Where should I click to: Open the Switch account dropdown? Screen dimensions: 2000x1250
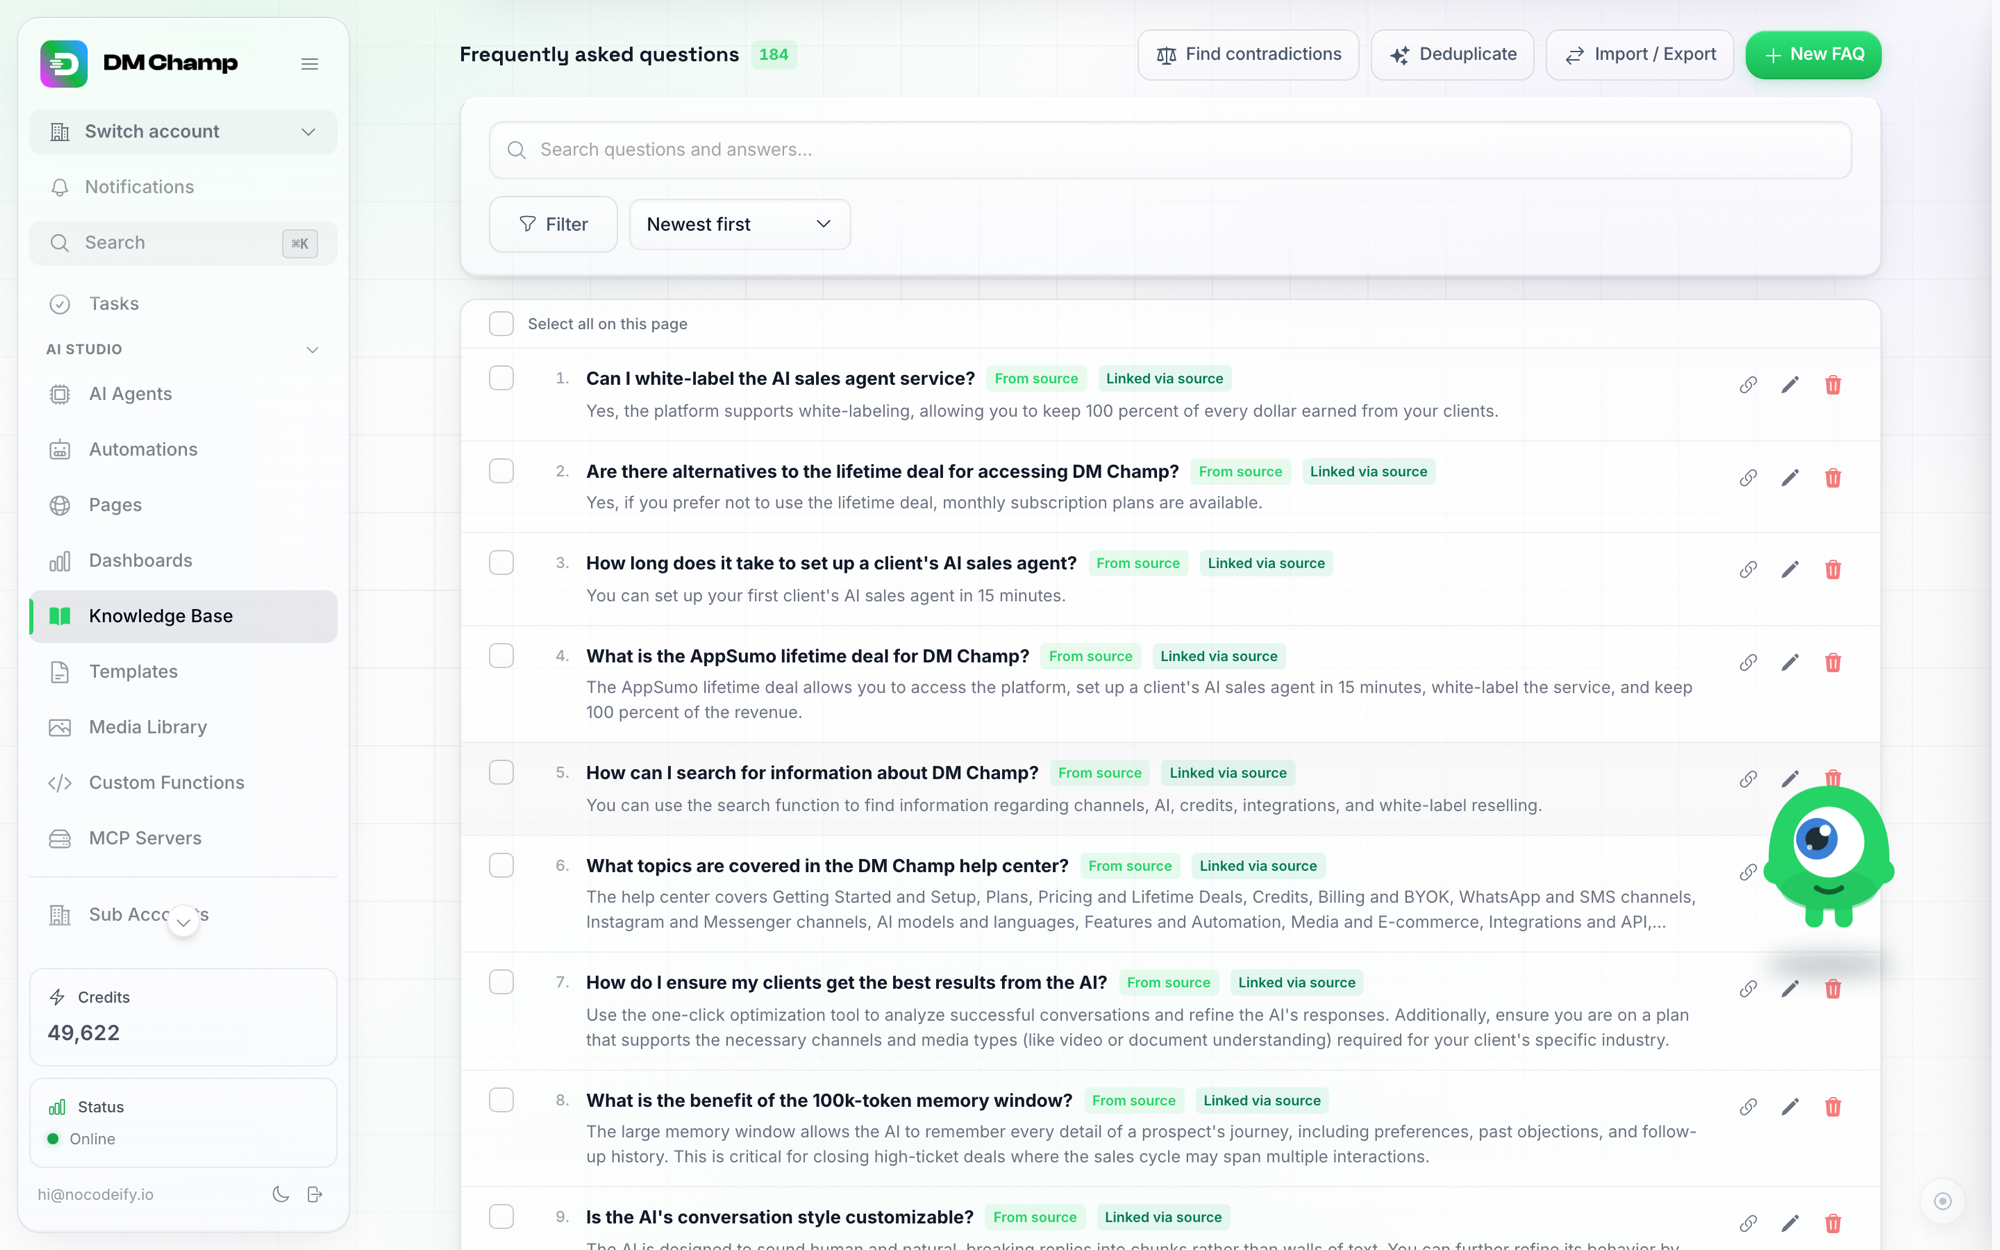[x=183, y=132]
